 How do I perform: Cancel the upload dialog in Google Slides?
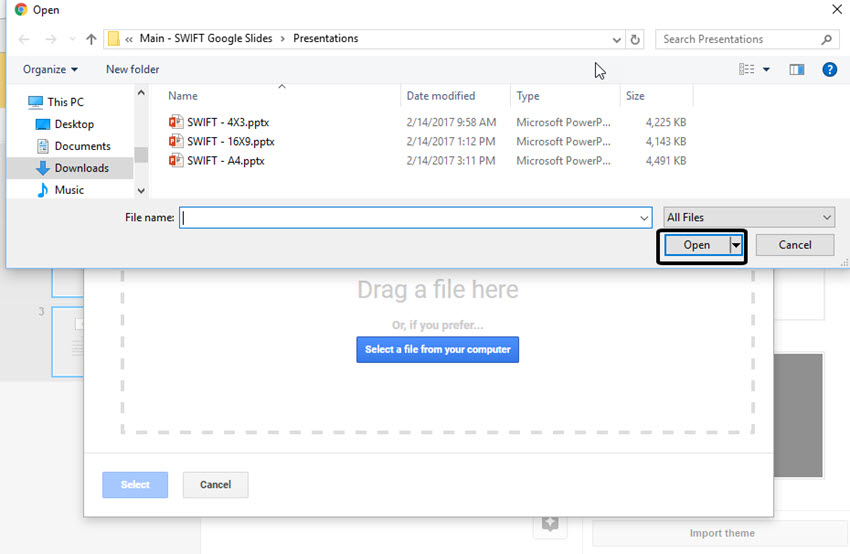tap(215, 485)
